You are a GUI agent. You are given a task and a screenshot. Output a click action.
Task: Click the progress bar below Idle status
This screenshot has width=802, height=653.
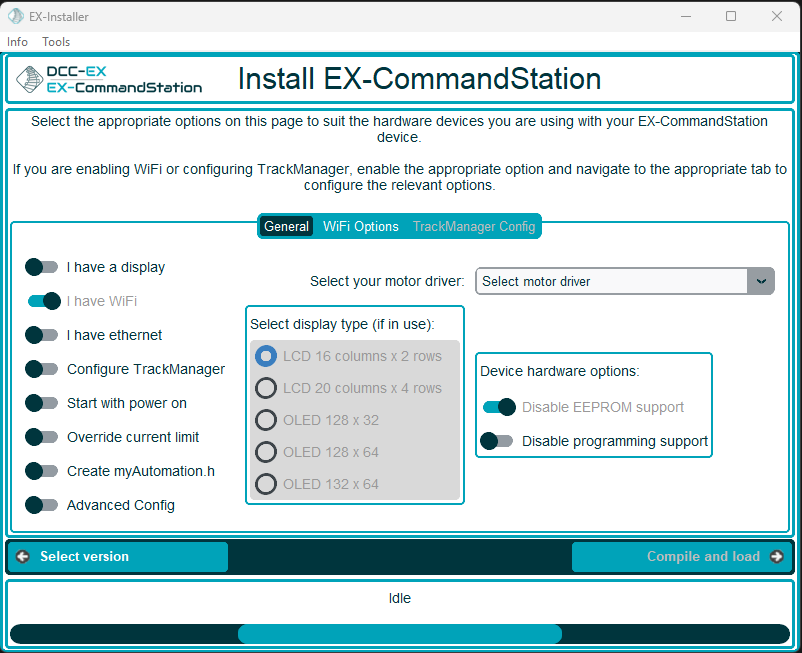point(400,634)
